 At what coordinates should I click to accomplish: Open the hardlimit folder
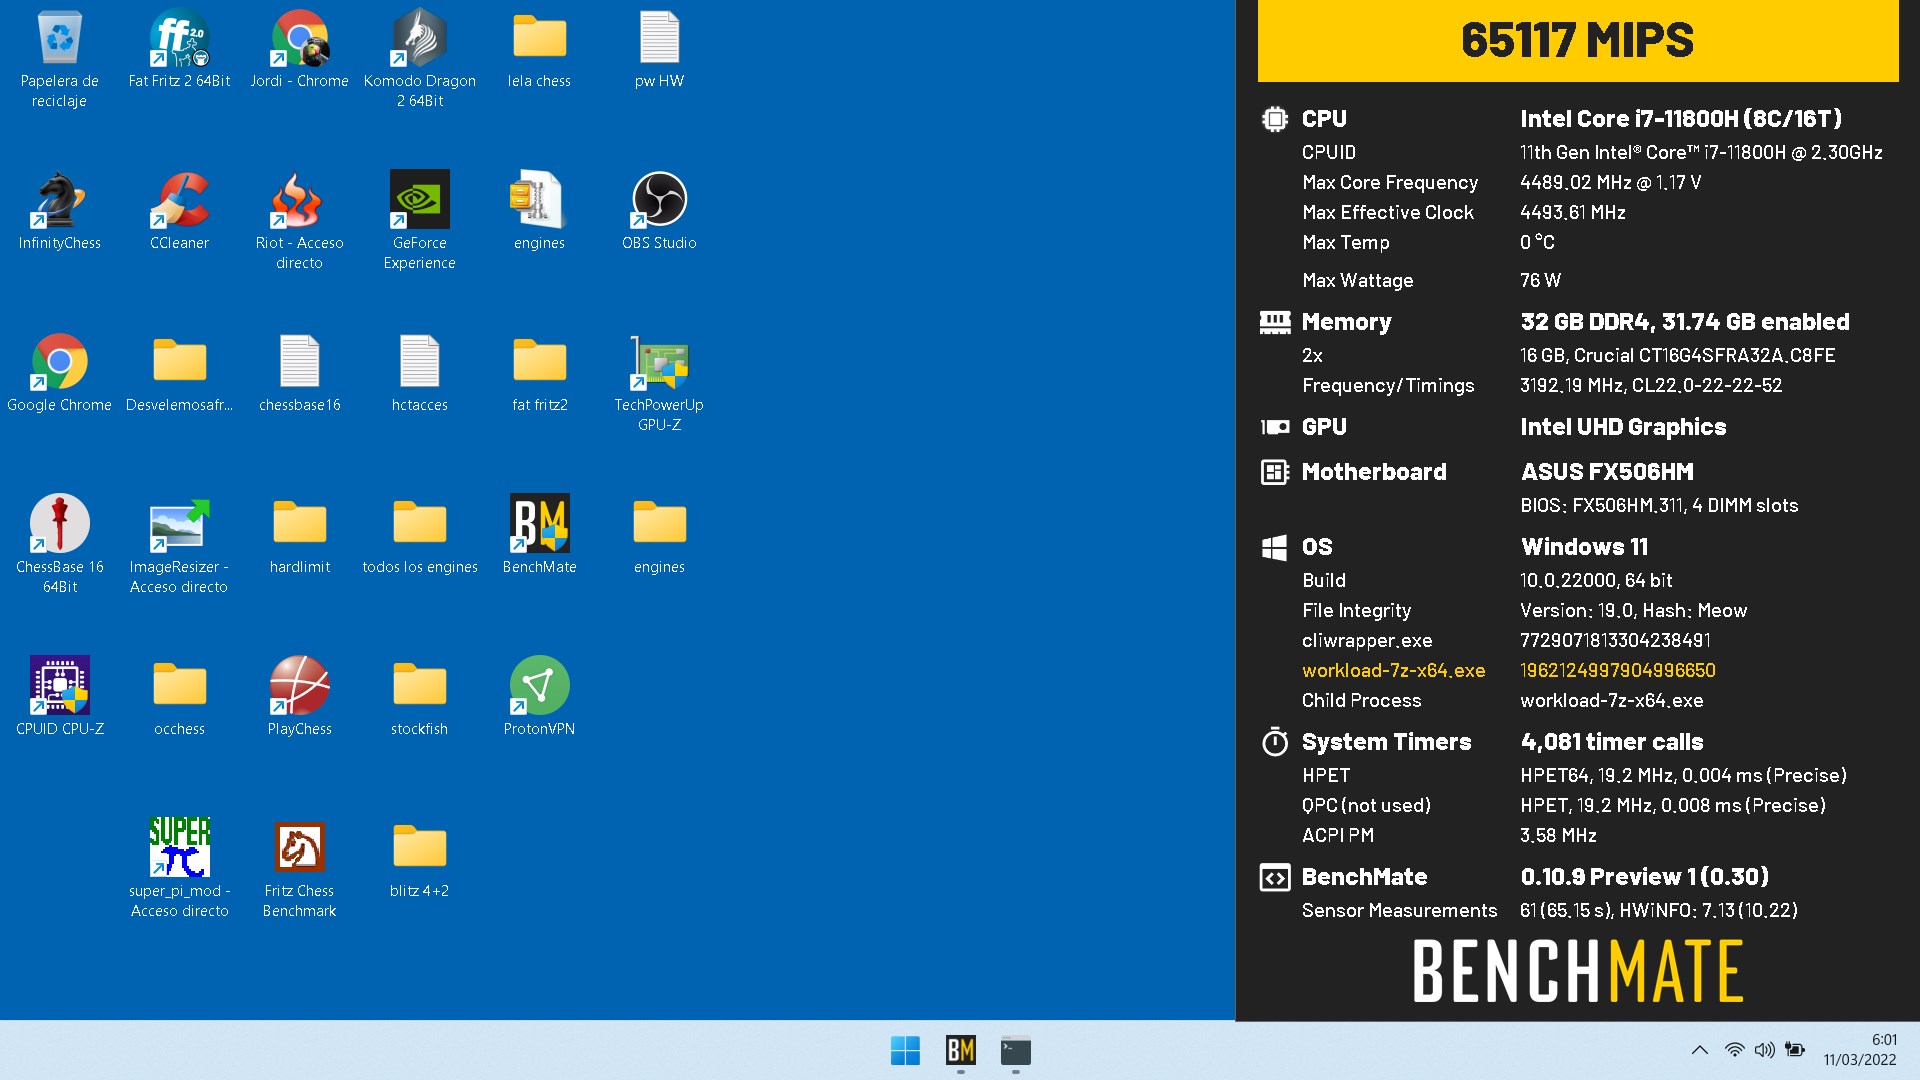tap(299, 534)
